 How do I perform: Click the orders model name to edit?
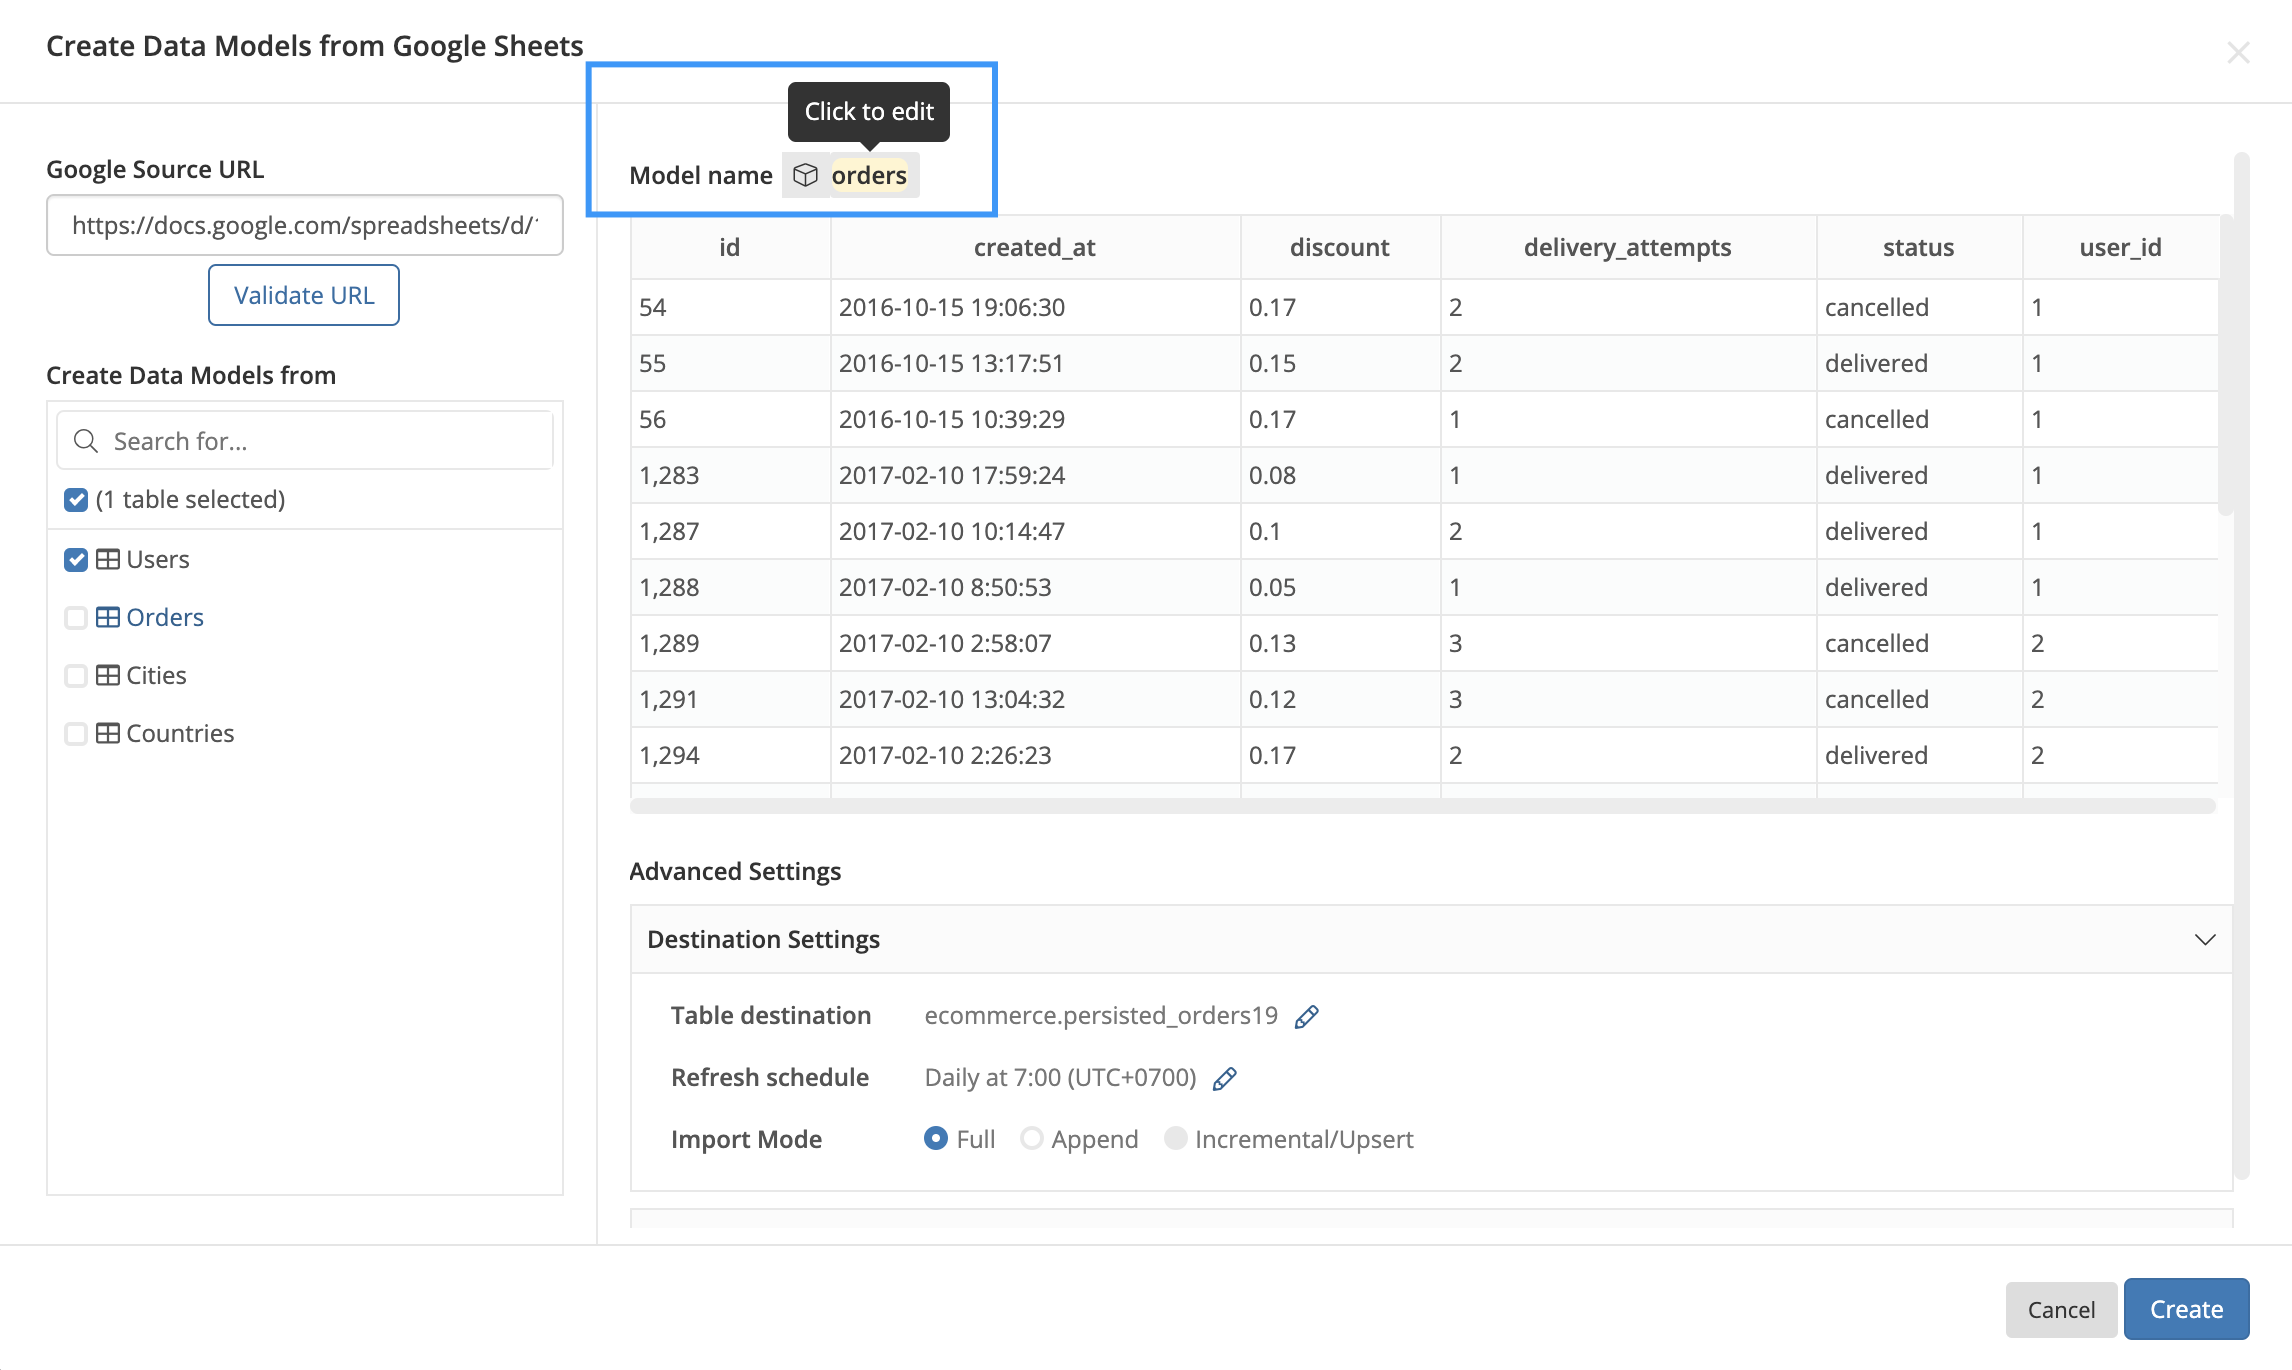(869, 175)
